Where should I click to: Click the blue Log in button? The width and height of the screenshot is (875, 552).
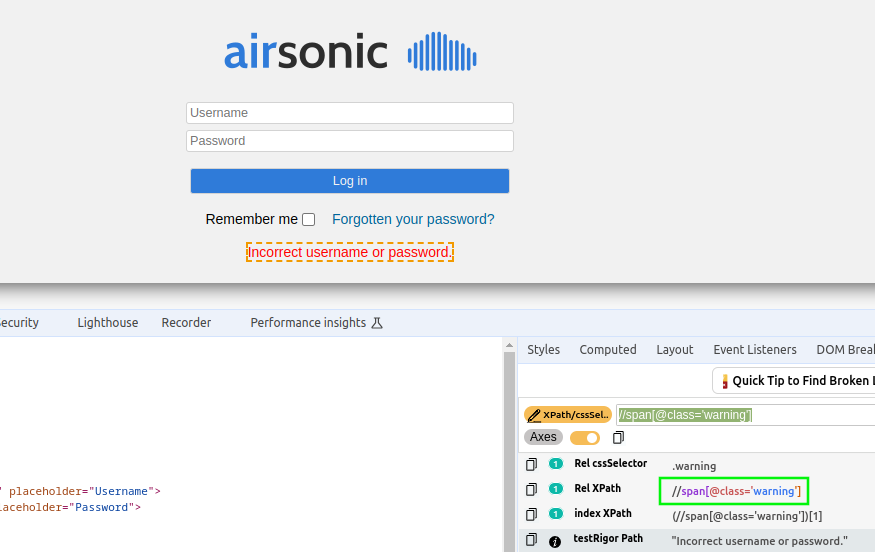coord(350,181)
